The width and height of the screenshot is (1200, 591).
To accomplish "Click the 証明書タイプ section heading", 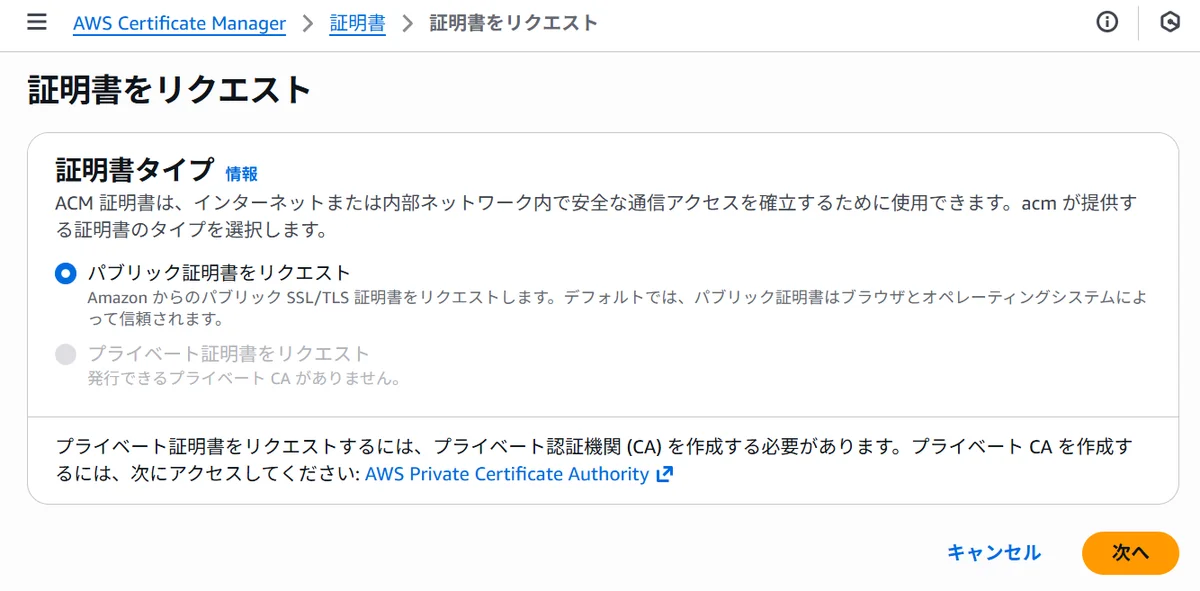I will point(135,169).
